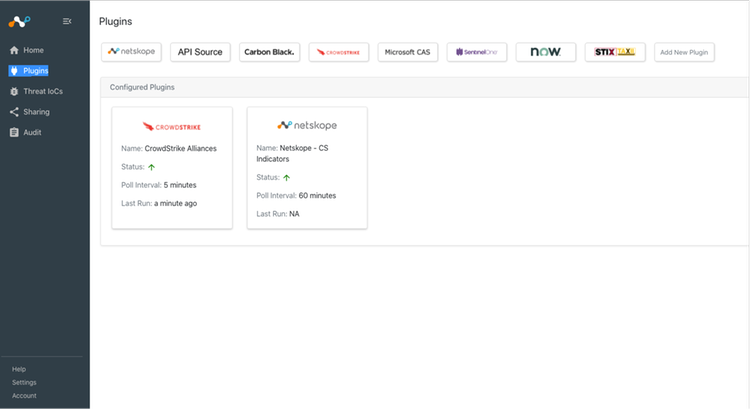
Task: Choose the Carbon Black plugin tile
Action: (269, 52)
